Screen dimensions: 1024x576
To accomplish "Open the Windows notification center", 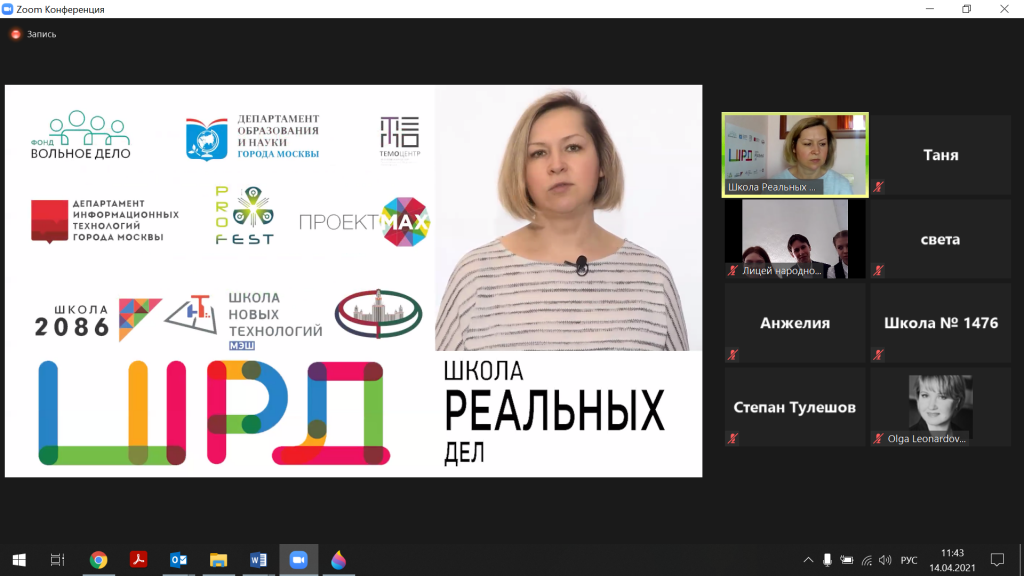I will click(x=996, y=560).
